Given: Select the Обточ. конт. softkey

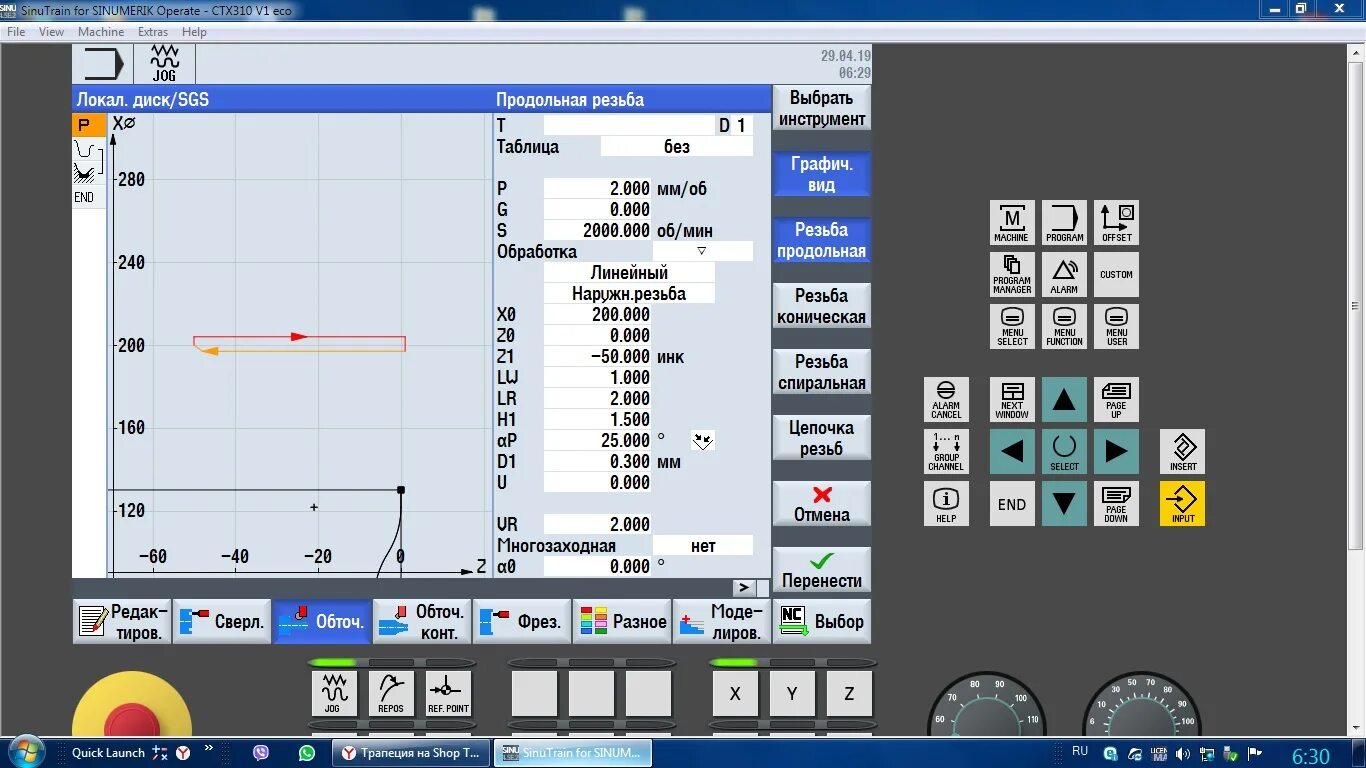Looking at the screenshot, I should 421,621.
